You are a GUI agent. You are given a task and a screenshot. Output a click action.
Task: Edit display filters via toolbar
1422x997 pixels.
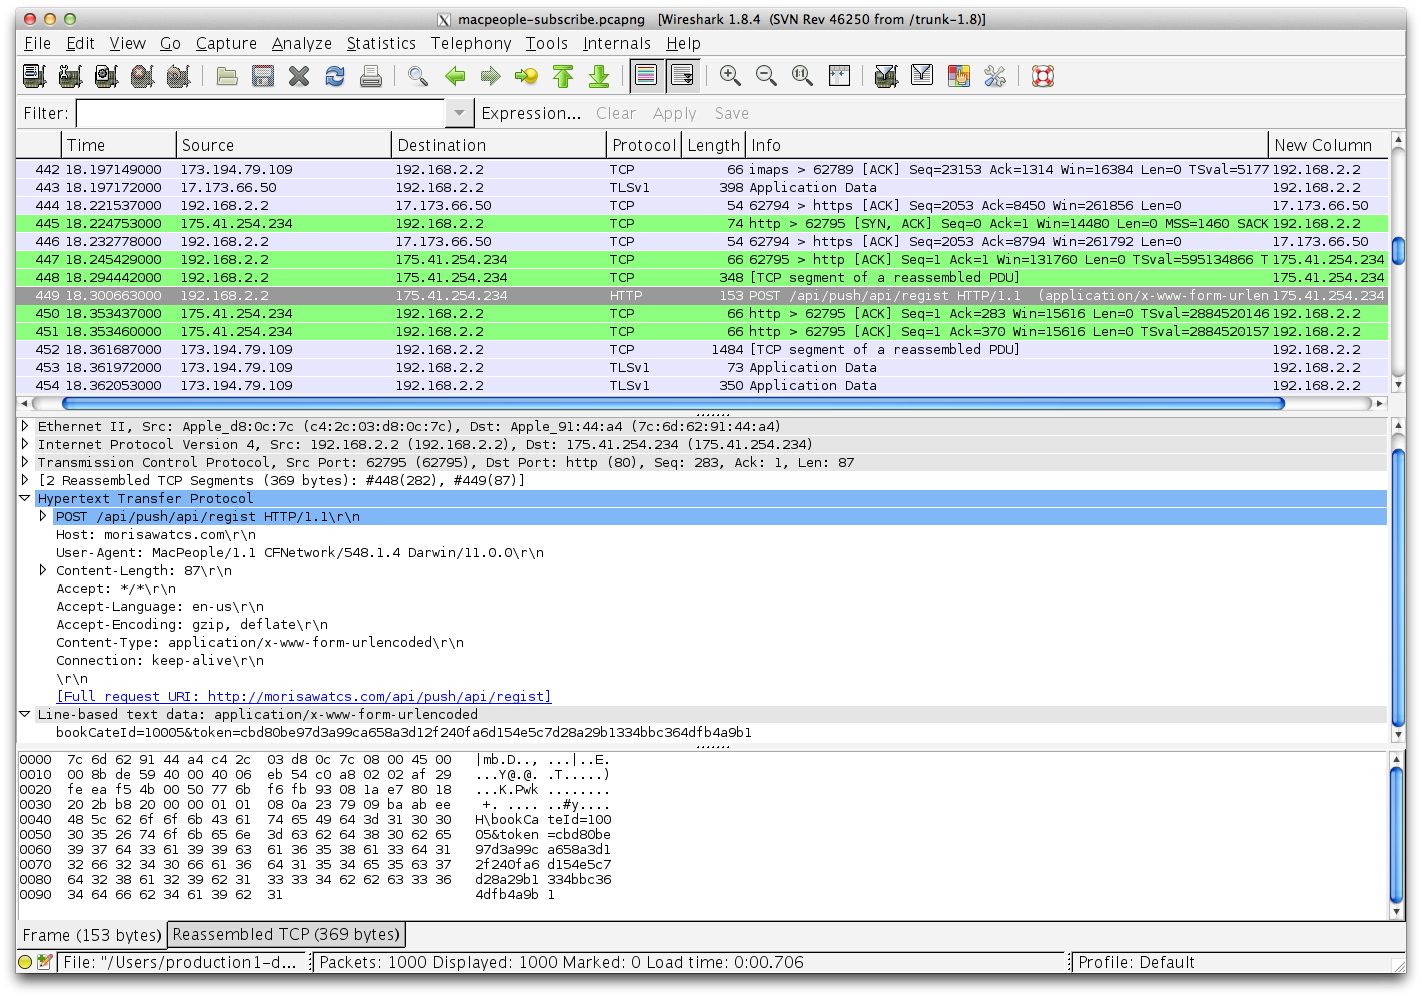[x=922, y=76]
